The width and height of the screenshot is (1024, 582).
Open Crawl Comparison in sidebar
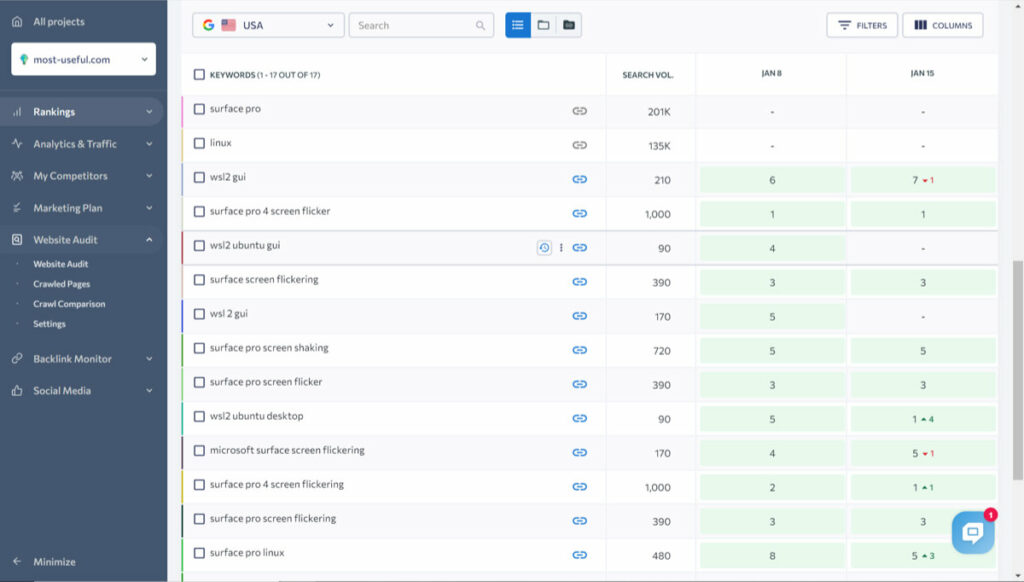coord(69,304)
